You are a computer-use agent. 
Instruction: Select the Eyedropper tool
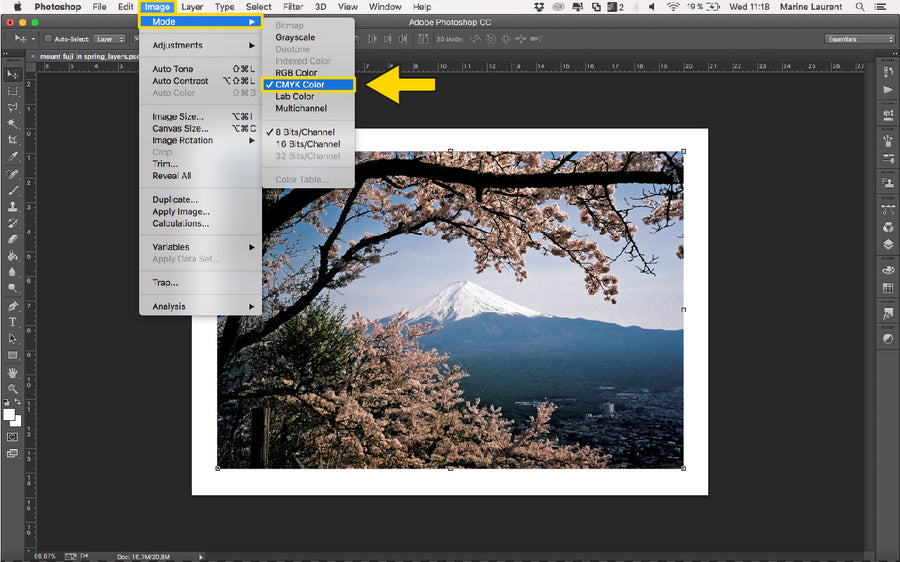[12, 156]
